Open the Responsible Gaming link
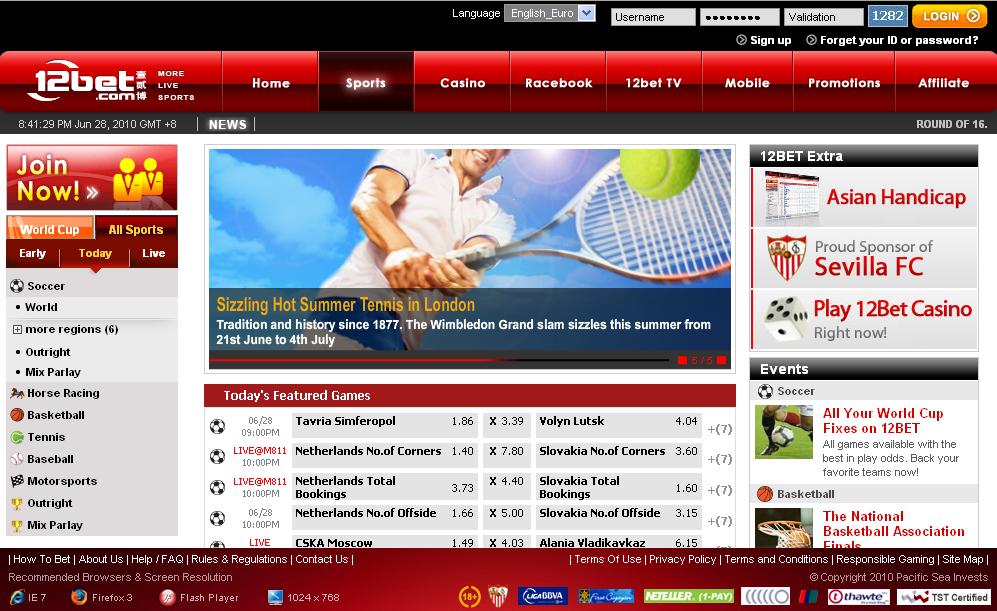The width and height of the screenshot is (997, 611). 885,560
